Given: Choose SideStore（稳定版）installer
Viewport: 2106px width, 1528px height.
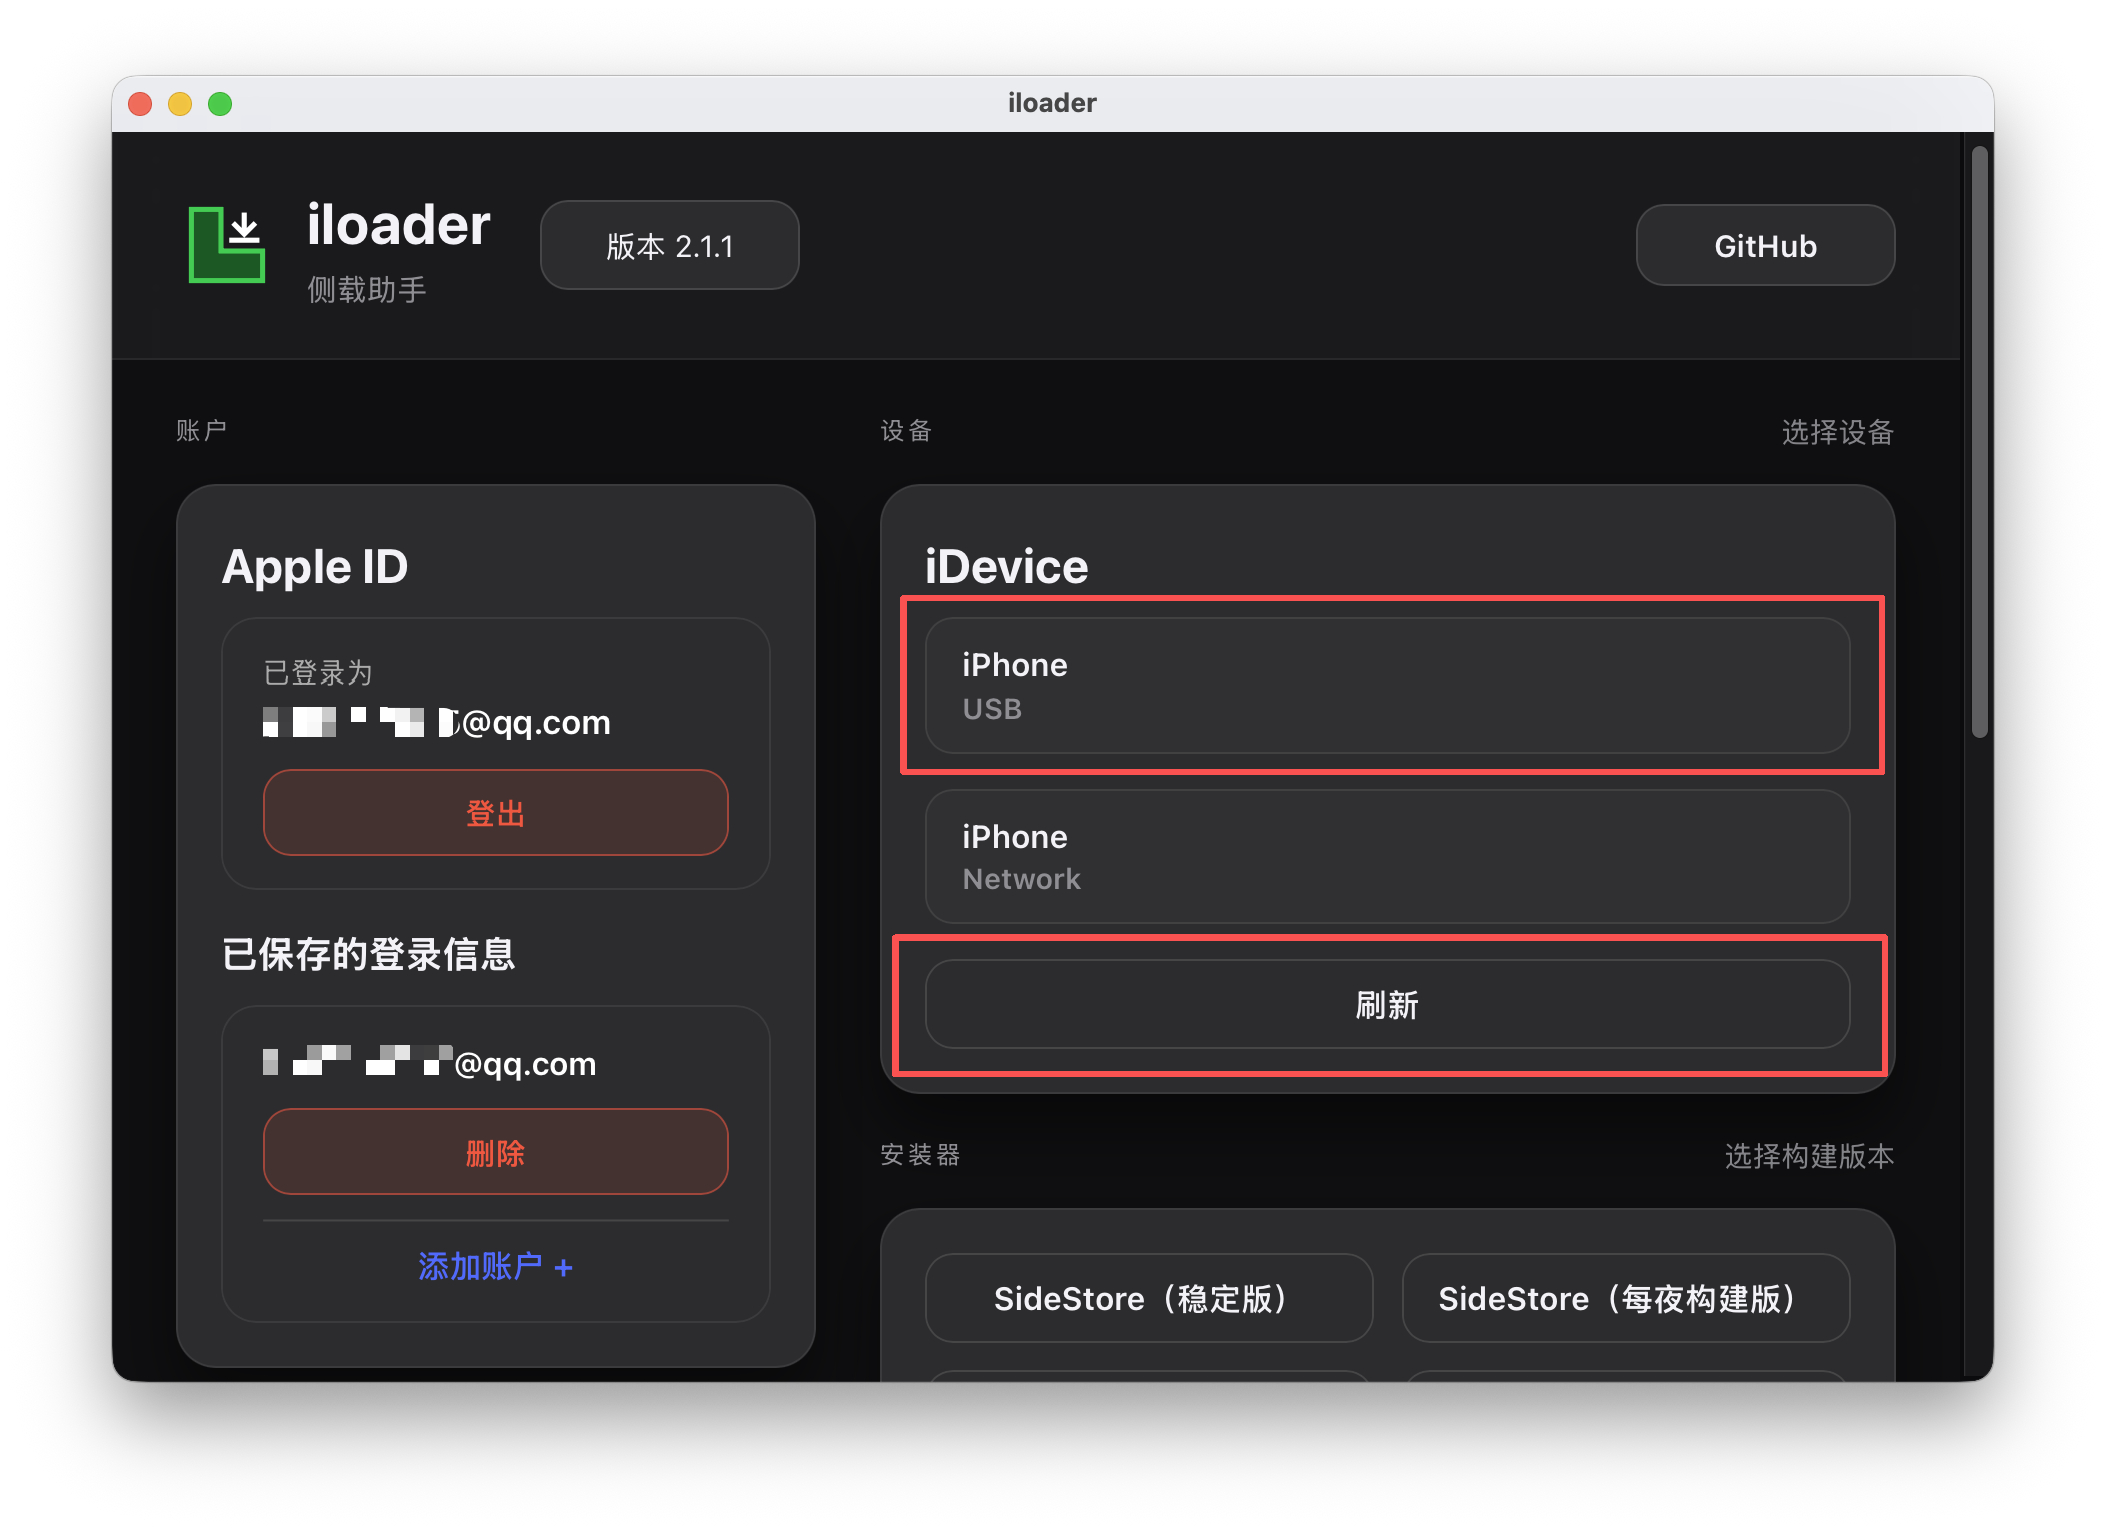Looking at the screenshot, I should [1148, 1298].
